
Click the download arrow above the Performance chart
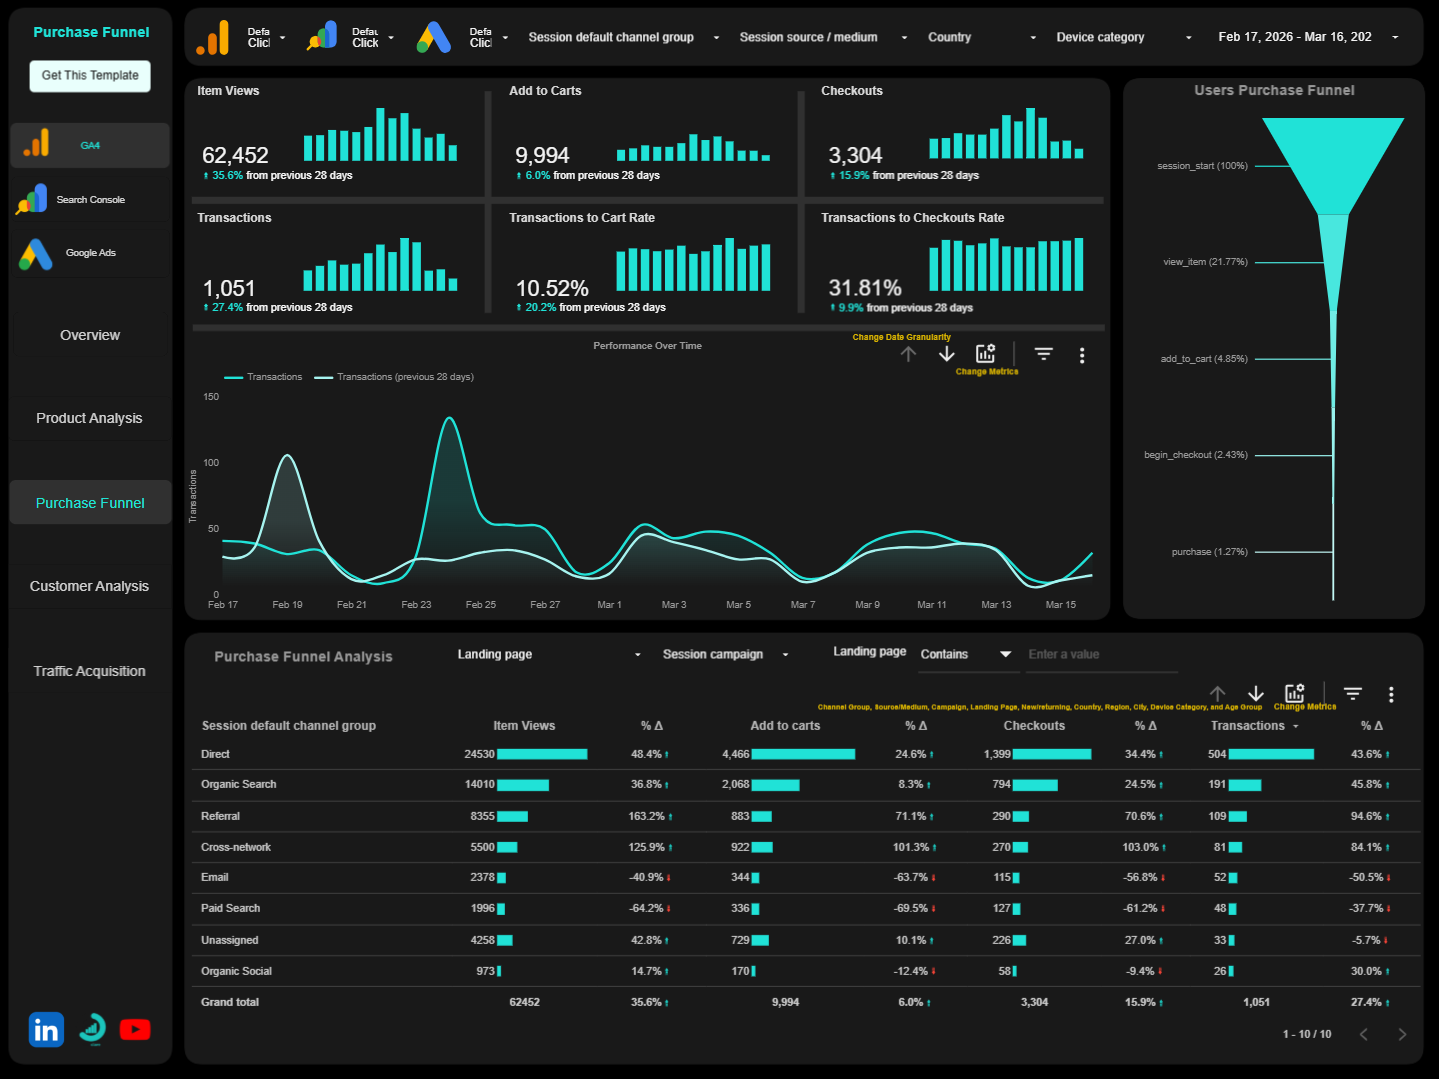point(946,354)
